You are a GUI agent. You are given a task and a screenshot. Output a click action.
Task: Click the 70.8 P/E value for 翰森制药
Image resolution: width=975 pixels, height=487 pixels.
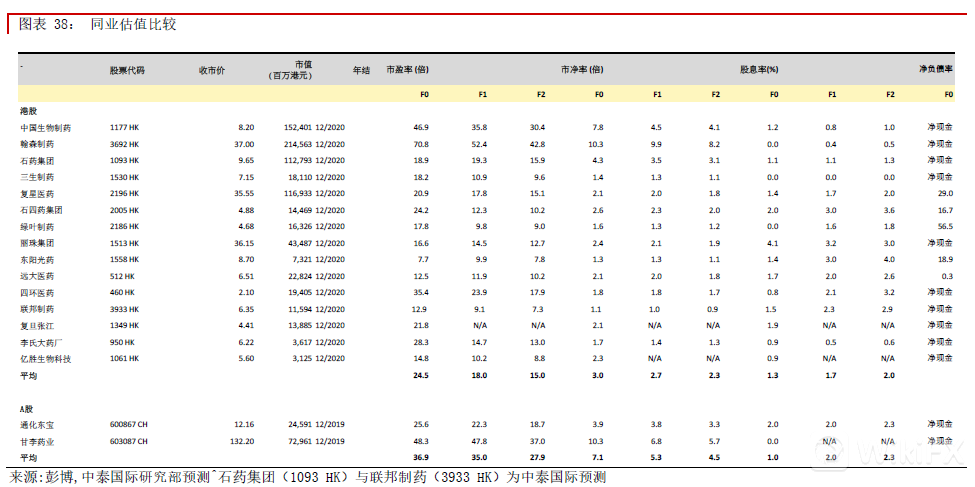(x=421, y=144)
